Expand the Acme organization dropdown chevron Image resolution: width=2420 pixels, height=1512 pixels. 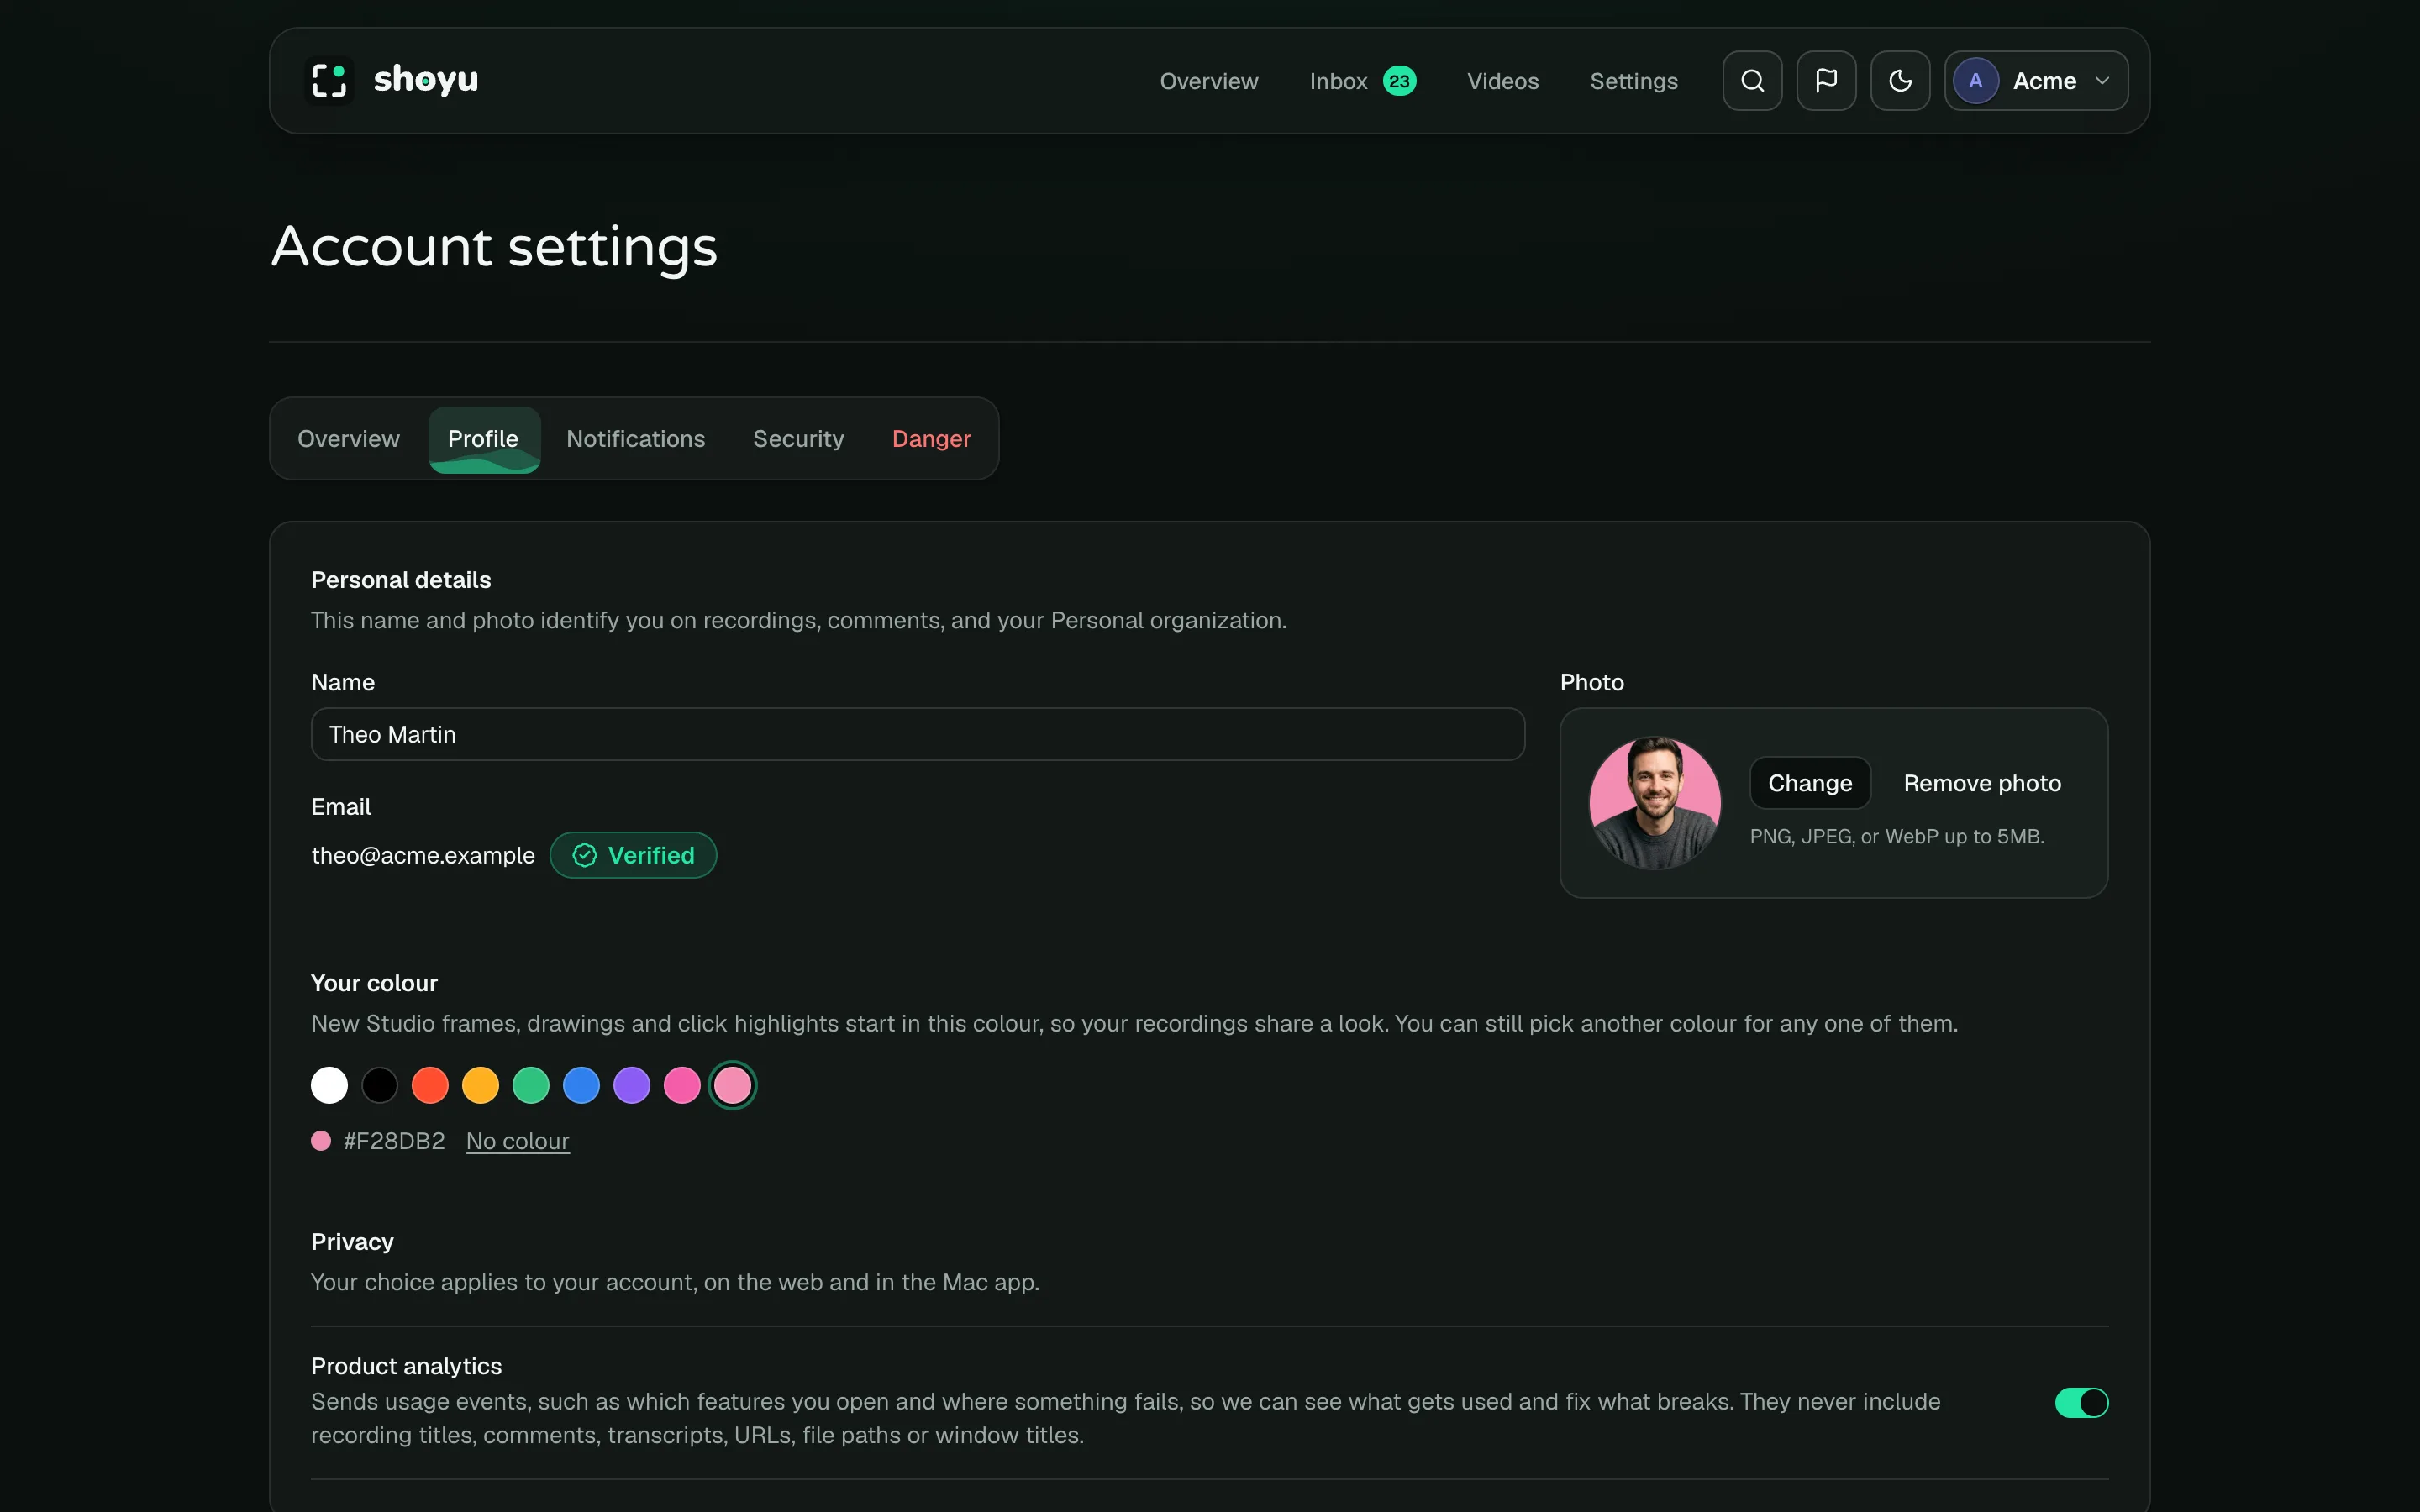2102,81
